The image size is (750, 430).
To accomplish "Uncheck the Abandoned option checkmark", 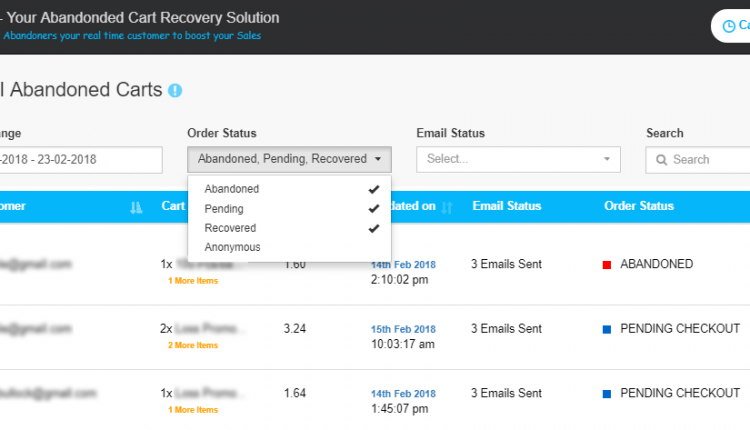I will point(374,189).
